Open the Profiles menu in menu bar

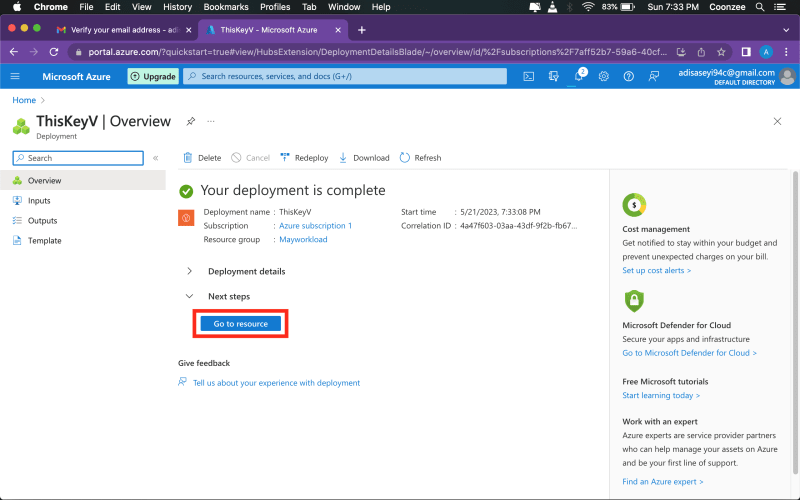[x=275, y=7]
